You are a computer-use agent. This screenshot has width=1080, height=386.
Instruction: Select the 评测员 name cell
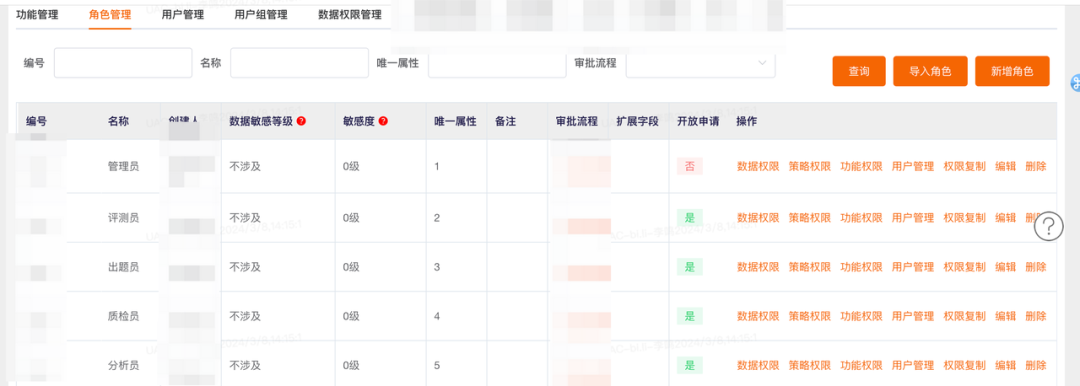(x=123, y=218)
